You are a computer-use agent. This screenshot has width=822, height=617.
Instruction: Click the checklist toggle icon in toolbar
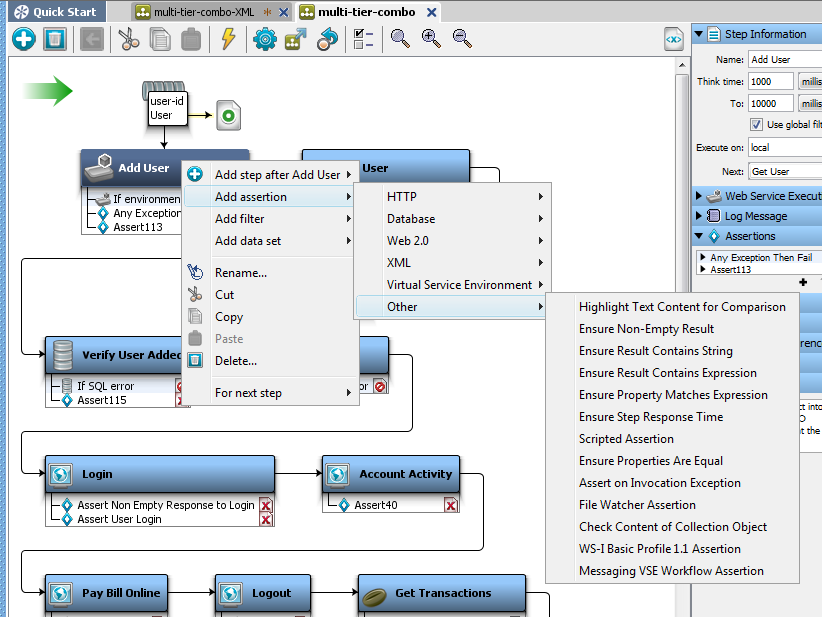[364, 39]
